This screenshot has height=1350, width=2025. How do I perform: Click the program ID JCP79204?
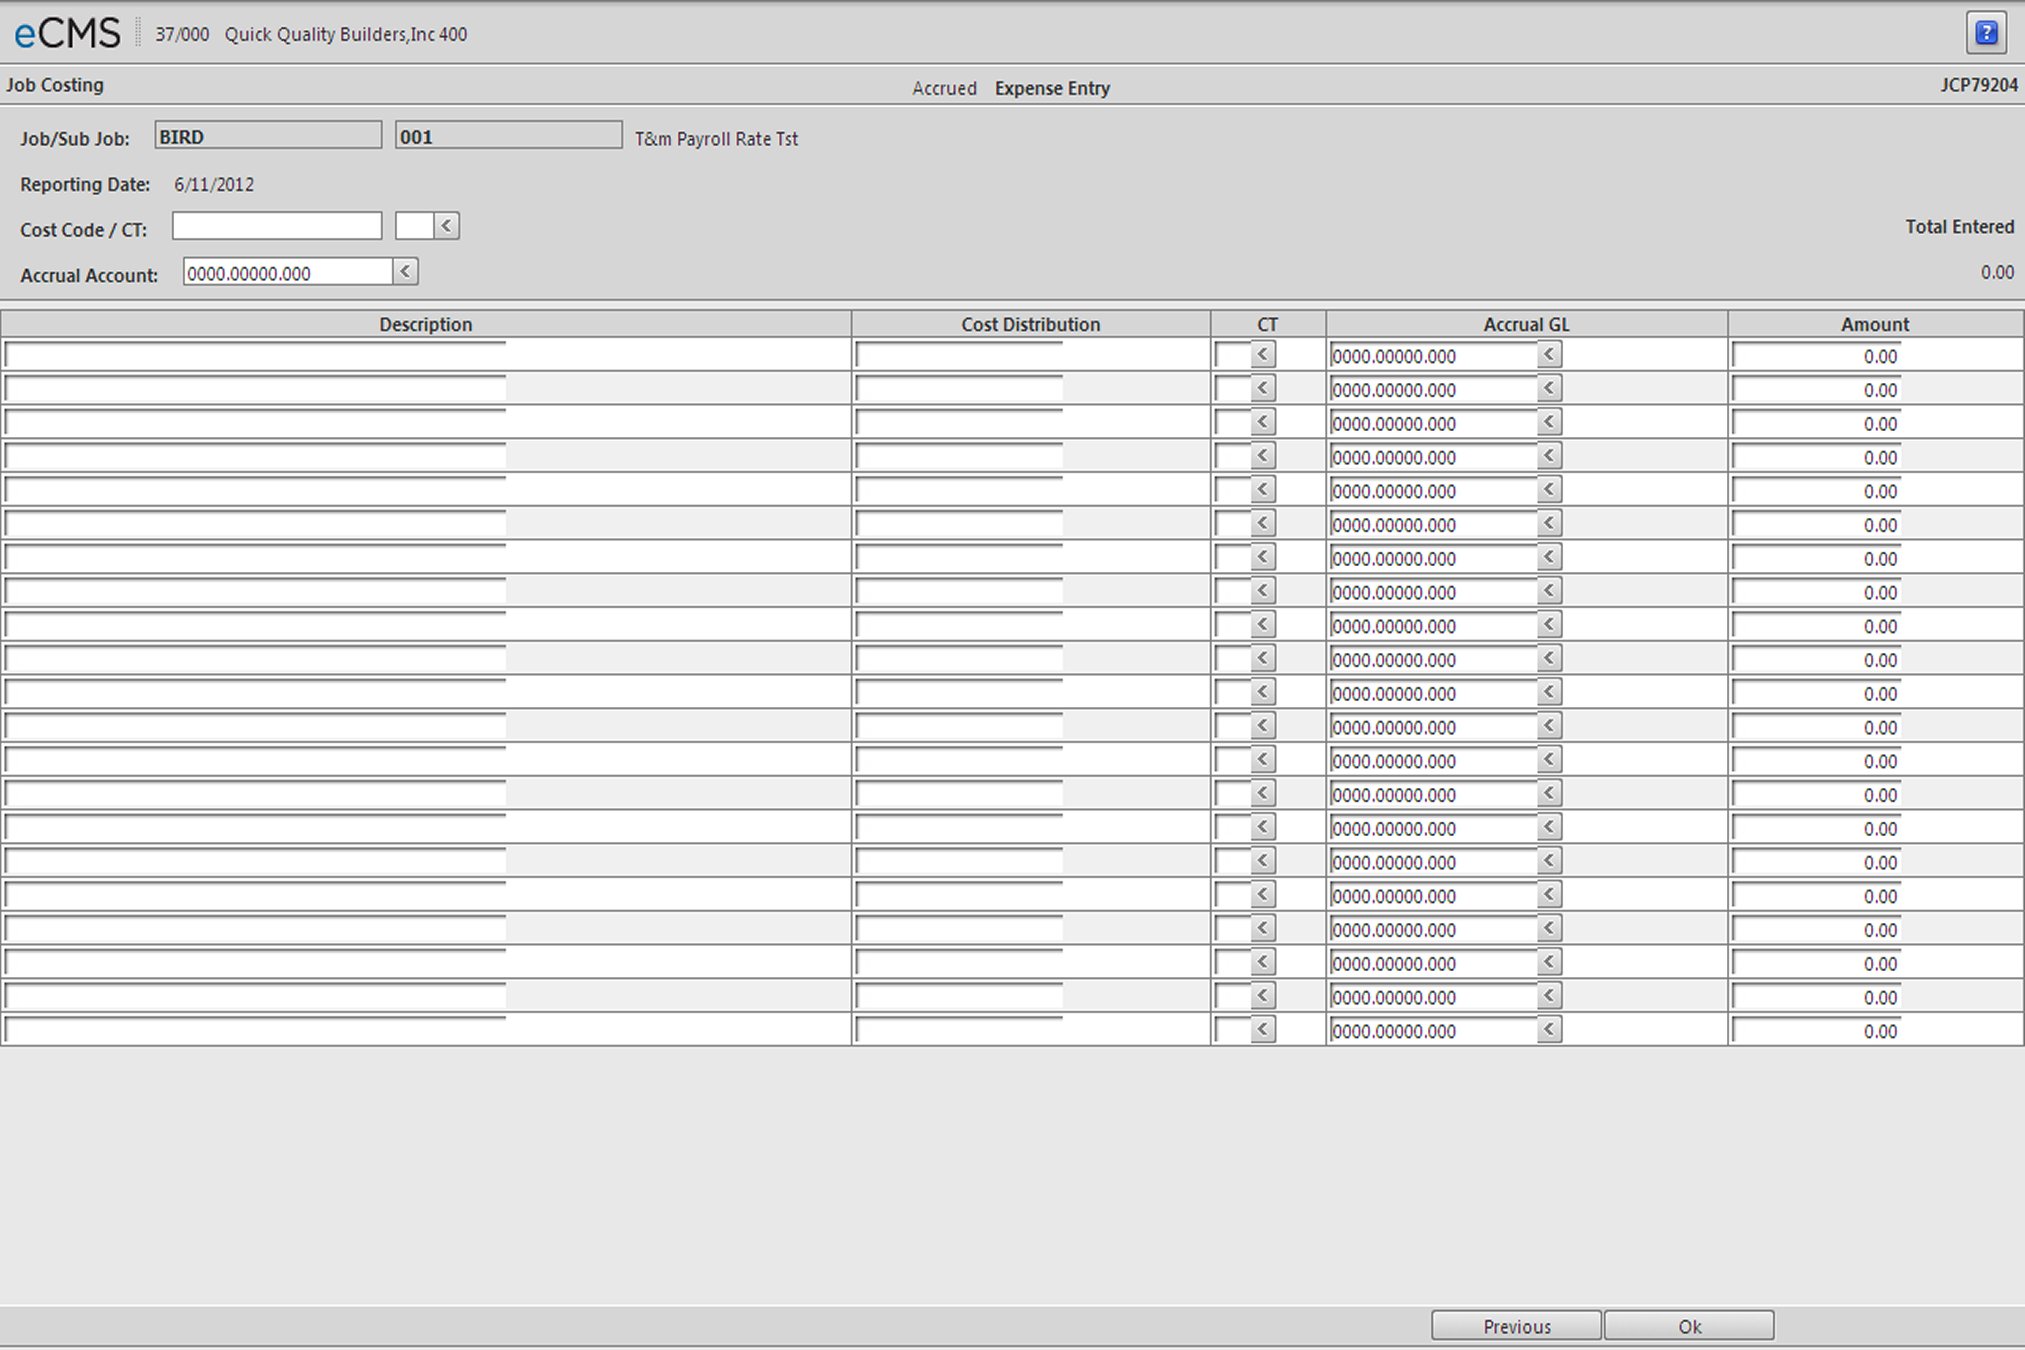(x=1979, y=85)
